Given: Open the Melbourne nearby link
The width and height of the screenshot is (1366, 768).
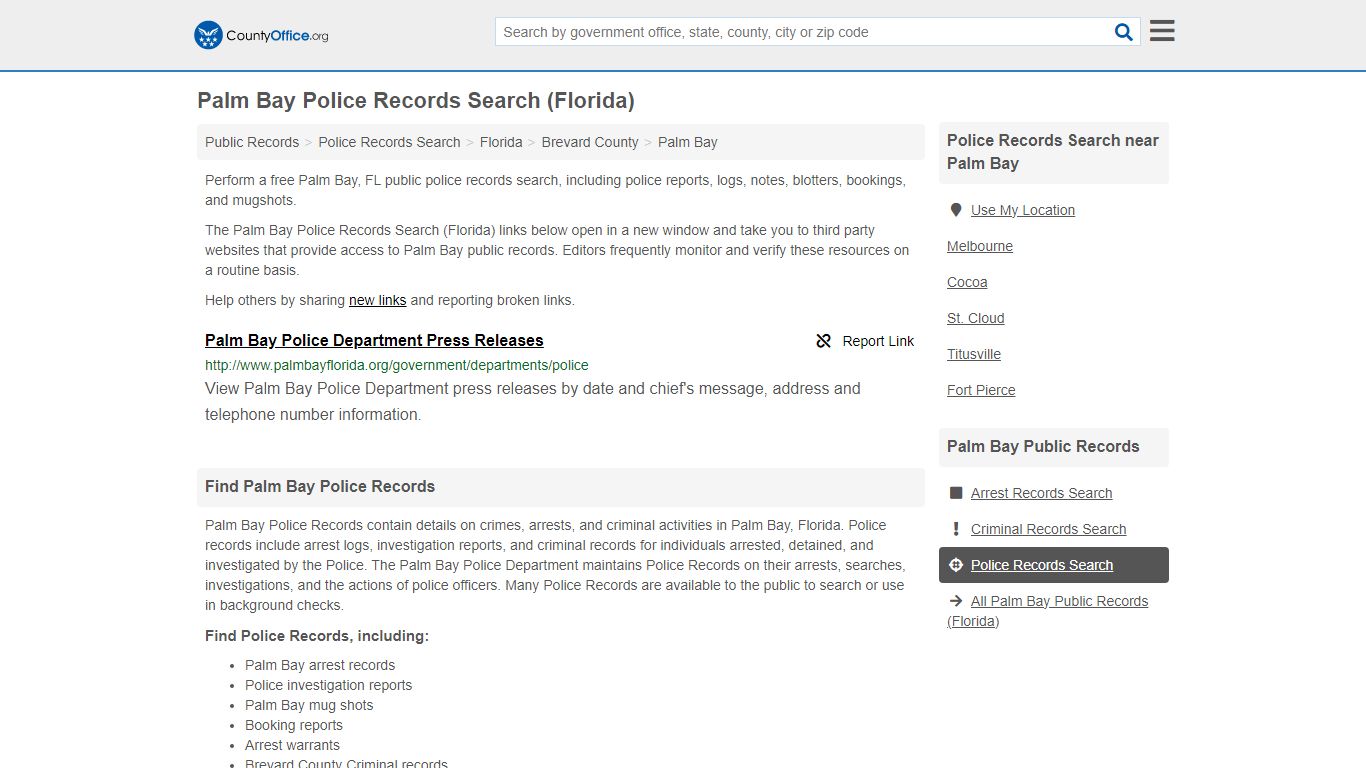Looking at the screenshot, I should (980, 246).
